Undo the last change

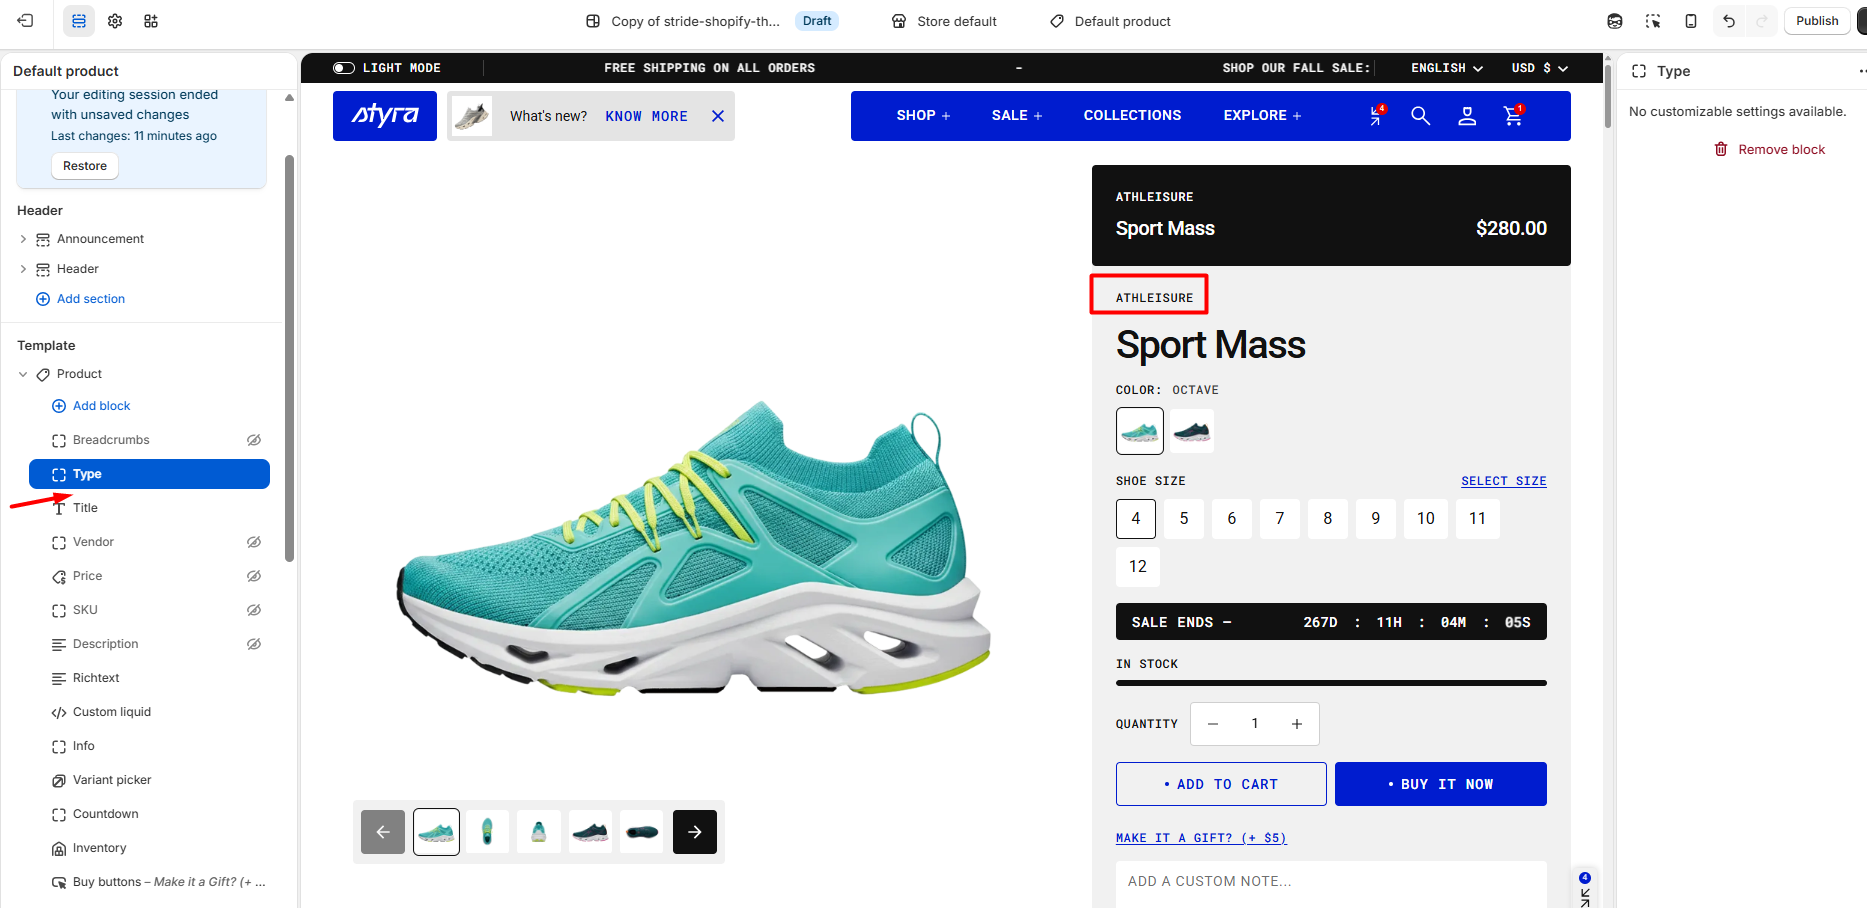[x=1729, y=21]
